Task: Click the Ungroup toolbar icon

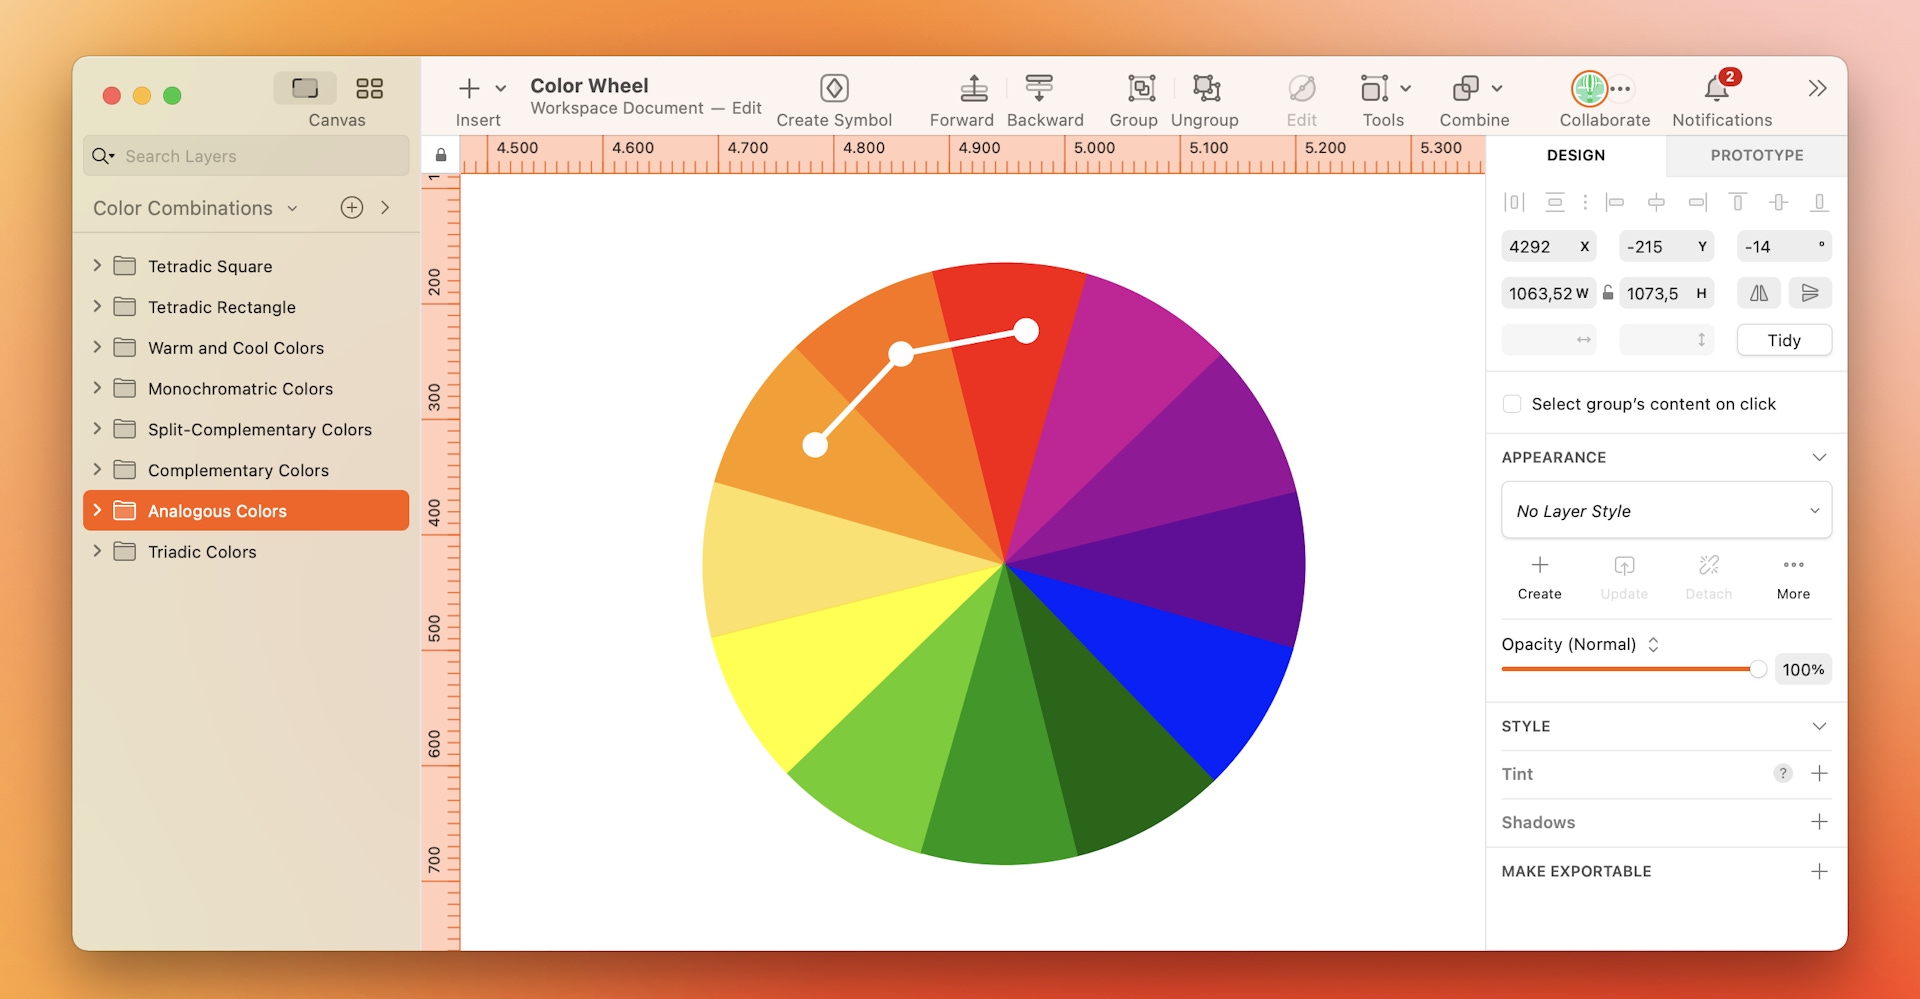Action: [1205, 88]
